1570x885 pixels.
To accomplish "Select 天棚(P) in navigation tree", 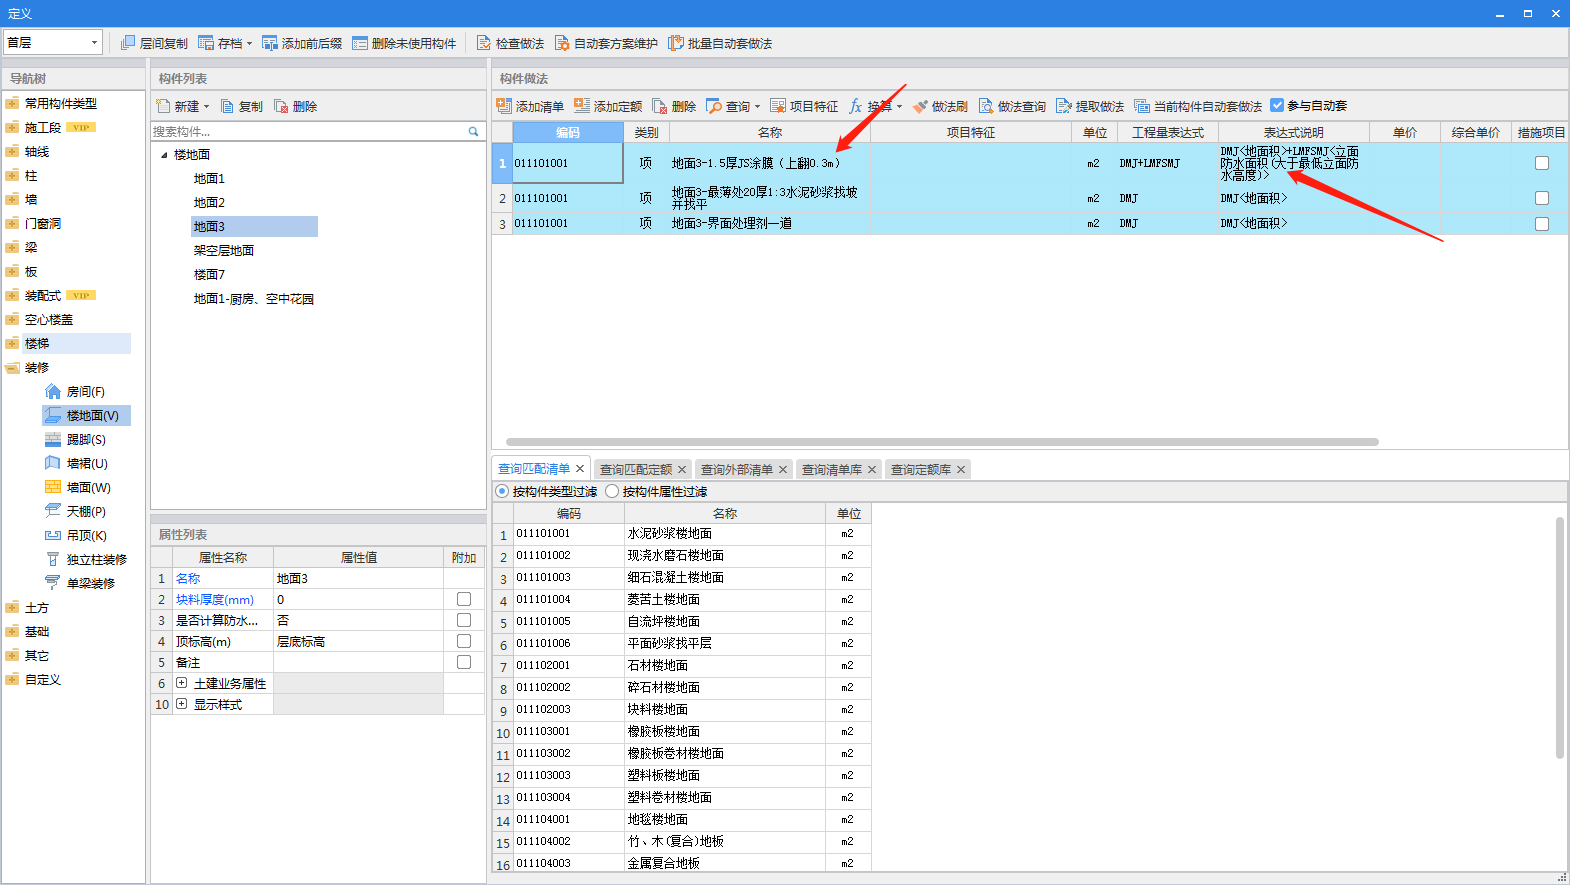I will click(86, 511).
